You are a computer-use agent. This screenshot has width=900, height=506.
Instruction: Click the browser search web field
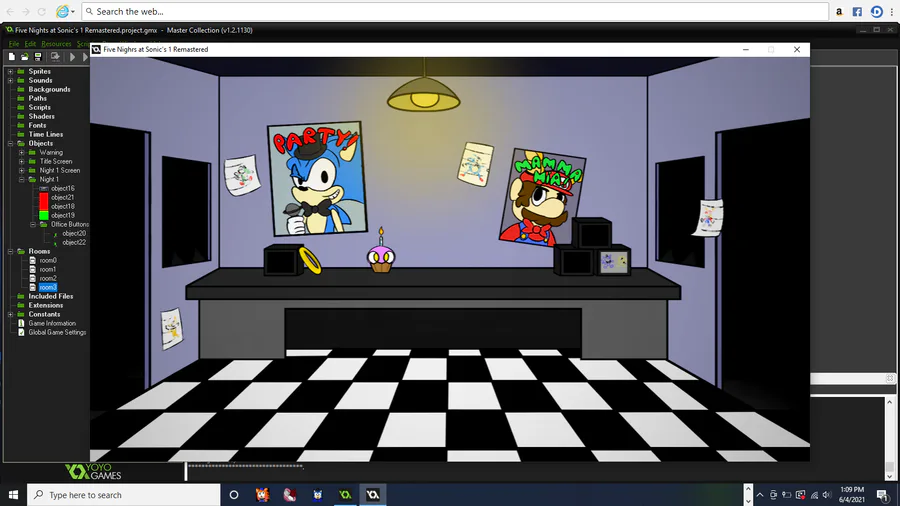click(455, 11)
